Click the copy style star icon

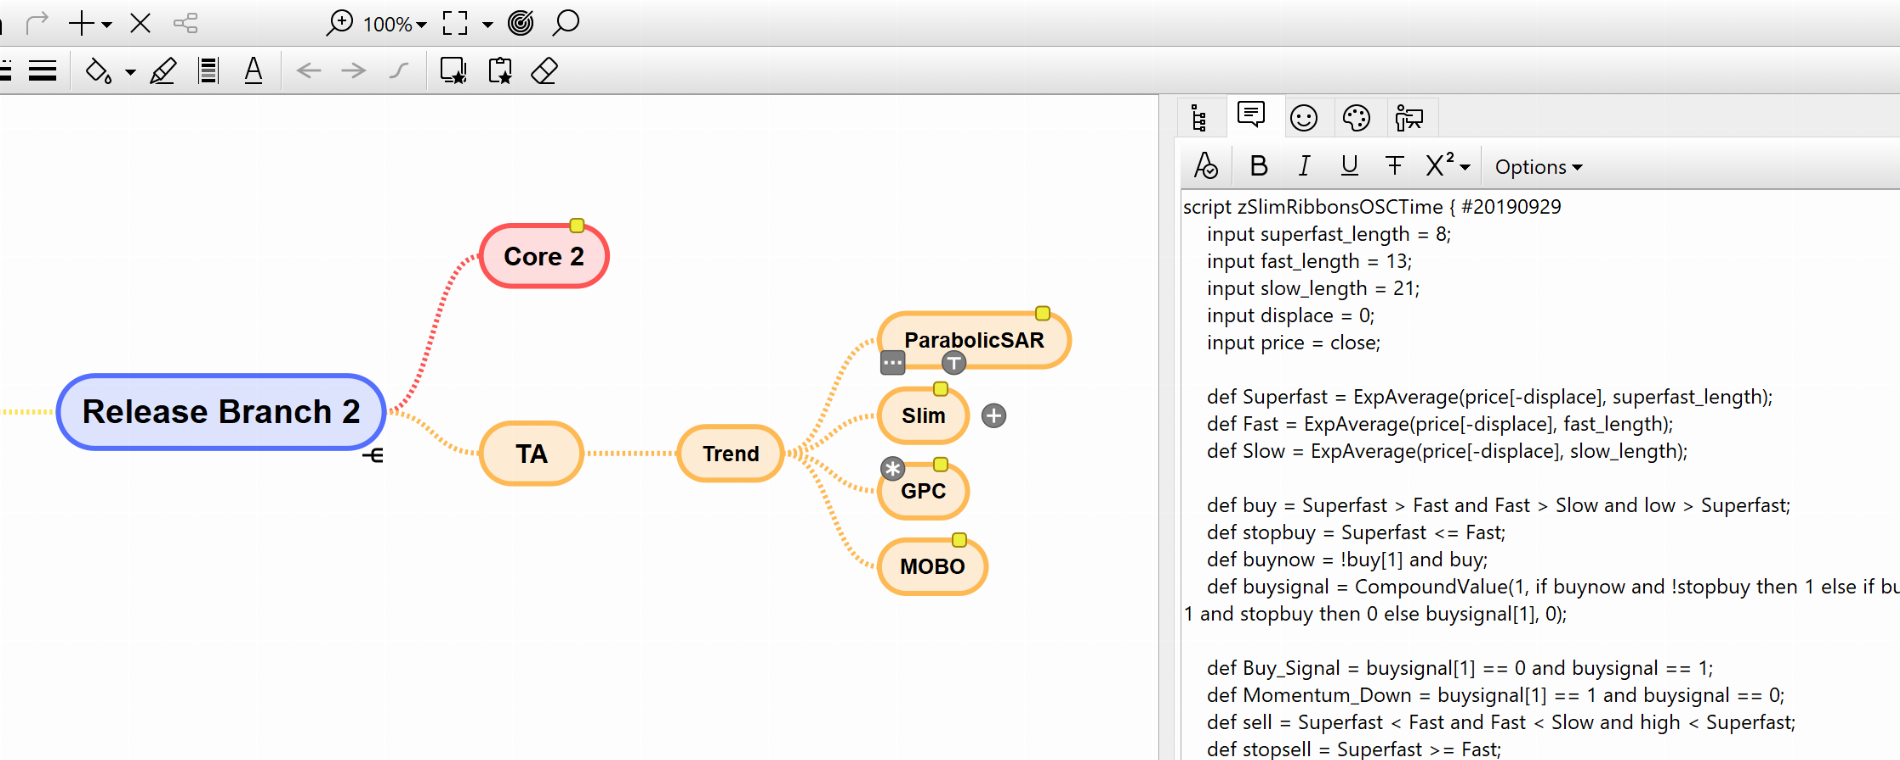(453, 71)
